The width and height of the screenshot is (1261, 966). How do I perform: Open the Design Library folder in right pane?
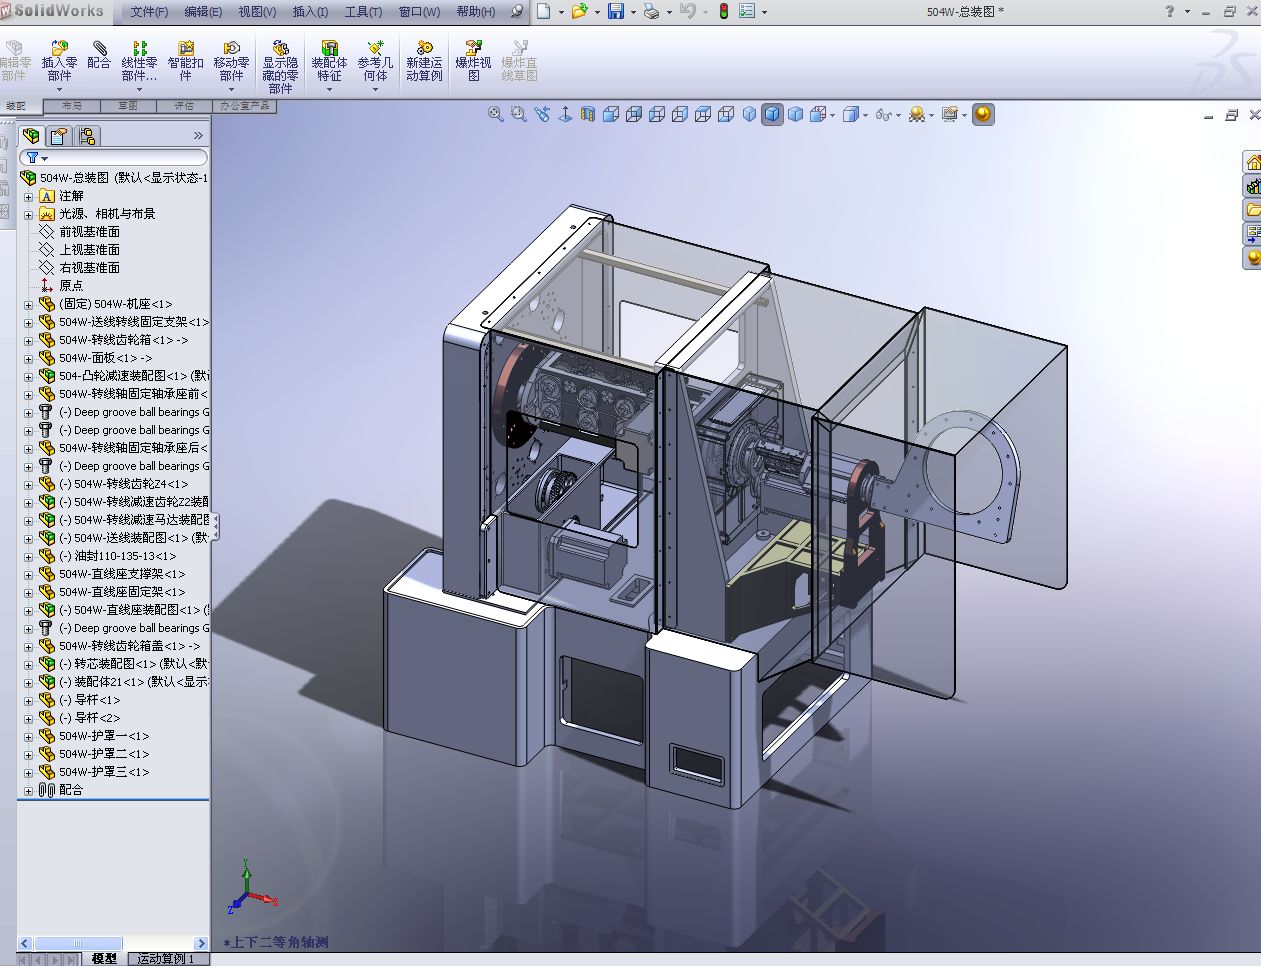point(1251,210)
